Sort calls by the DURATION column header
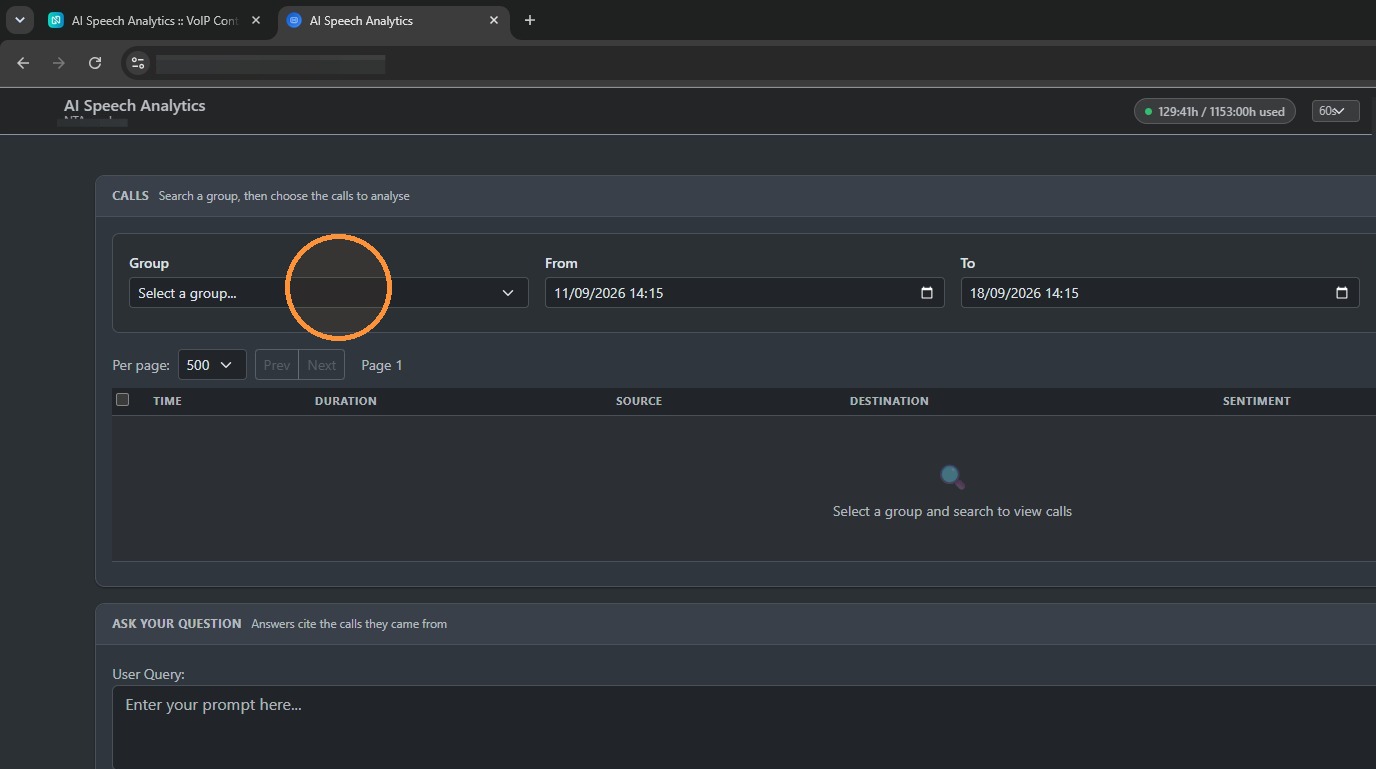Image resolution: width=1376 pixels, height=769 pixels. (x=346, y=401)
